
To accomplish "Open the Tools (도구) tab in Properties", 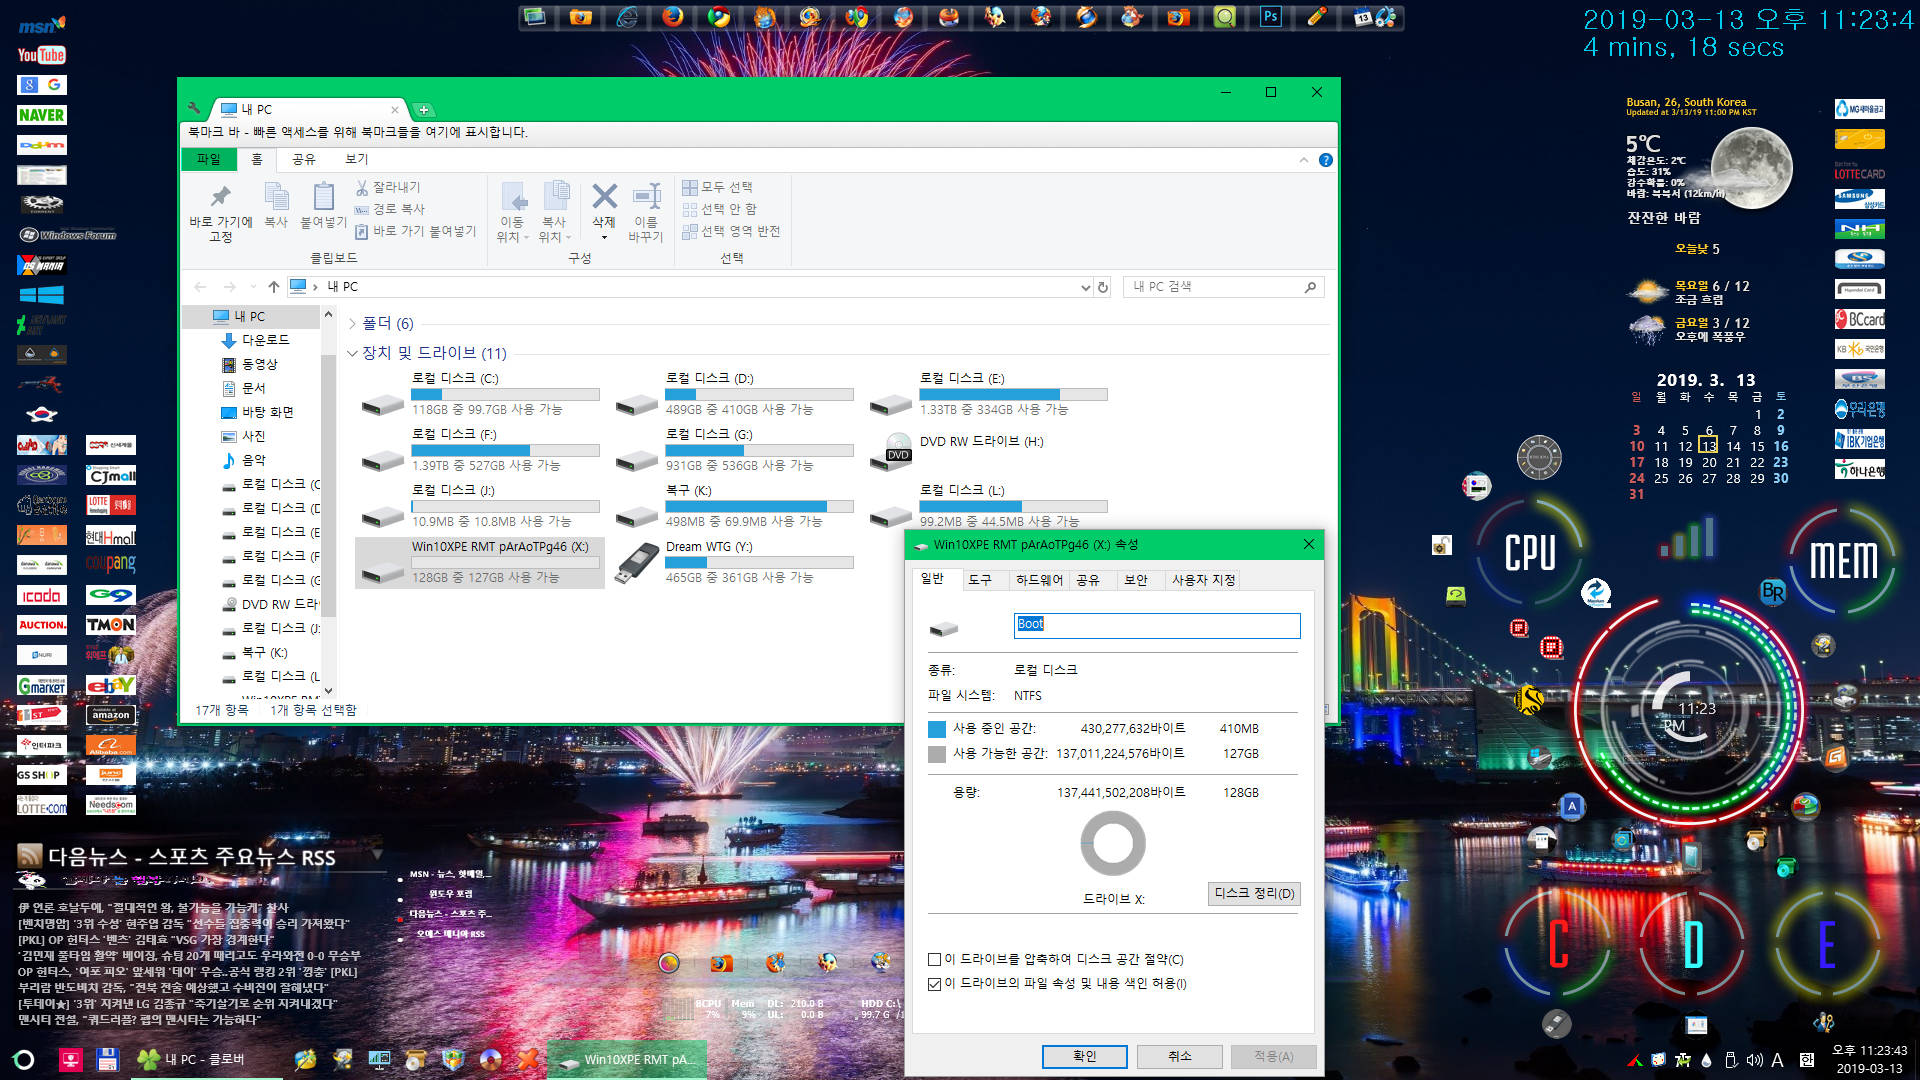I will click(980, 580).
